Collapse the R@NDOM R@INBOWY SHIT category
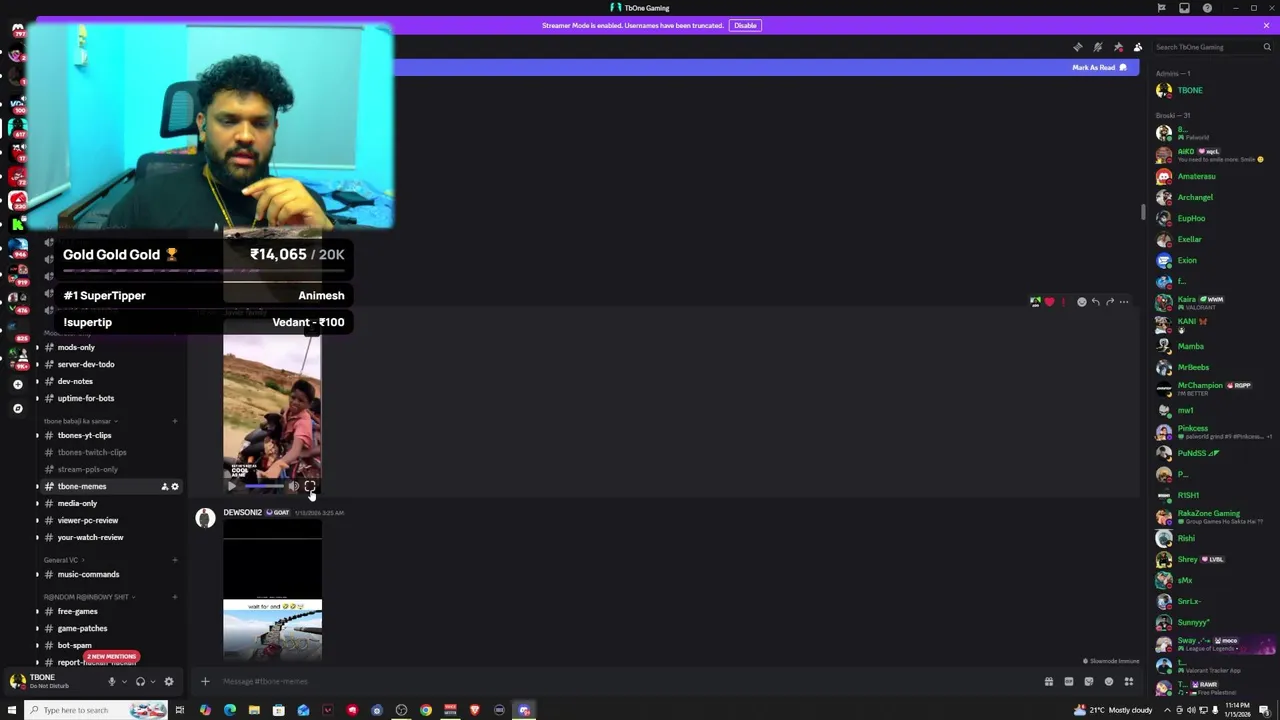Image resolution: width=1280 pixels, height=720 pixels. (x=89, y=597)
